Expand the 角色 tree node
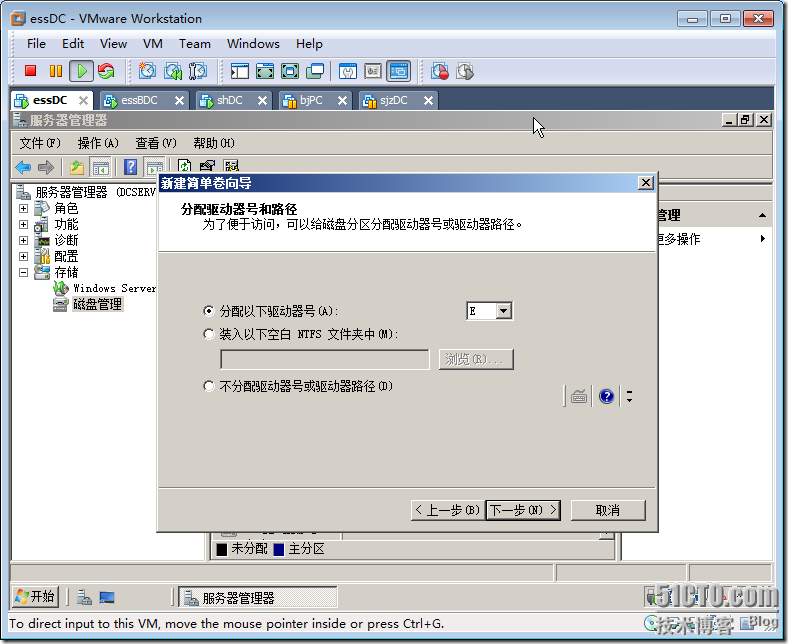 tap(23, 208)
